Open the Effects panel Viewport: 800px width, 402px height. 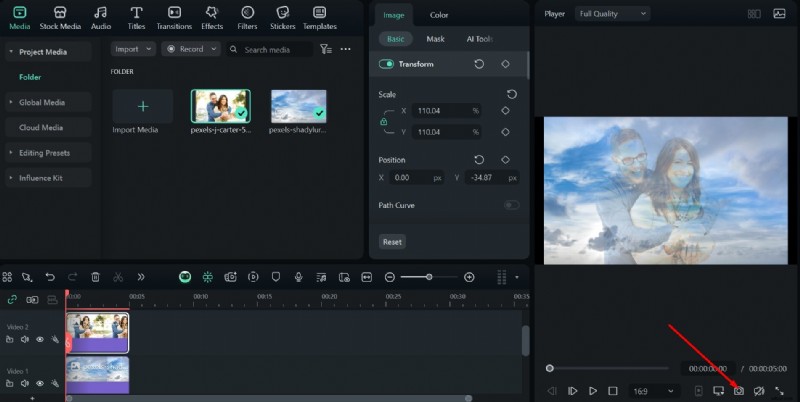point(212,17)
